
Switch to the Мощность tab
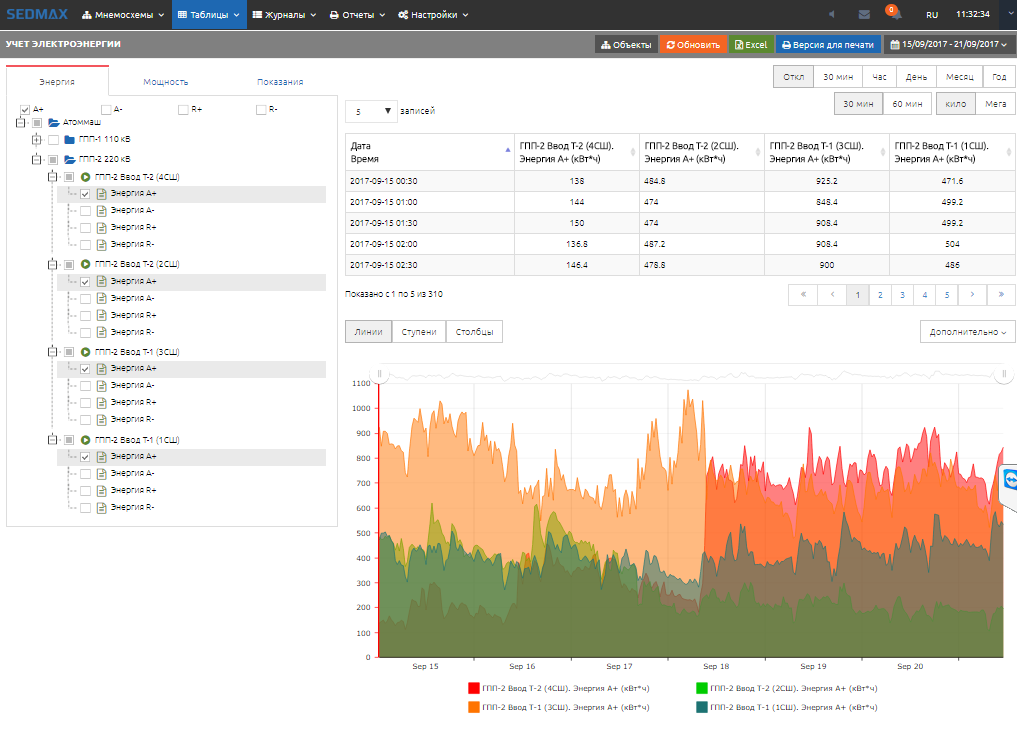[166, 82]
